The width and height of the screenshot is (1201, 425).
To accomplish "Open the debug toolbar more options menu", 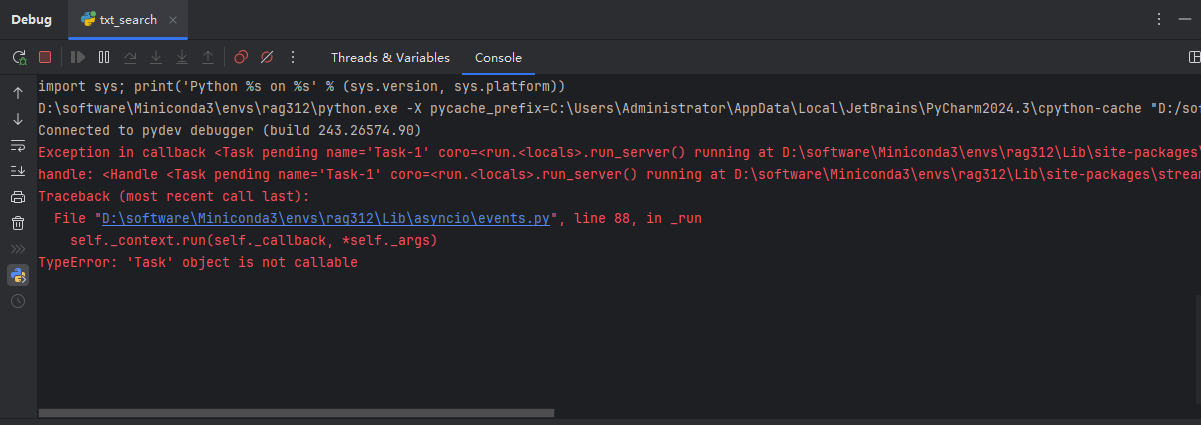I will tap(293, 57).
